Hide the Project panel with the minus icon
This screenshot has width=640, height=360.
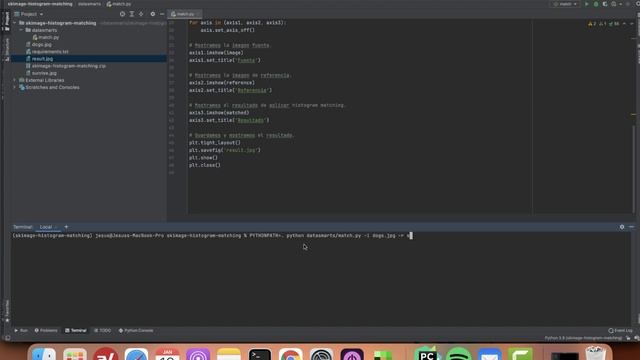(162, 14)
